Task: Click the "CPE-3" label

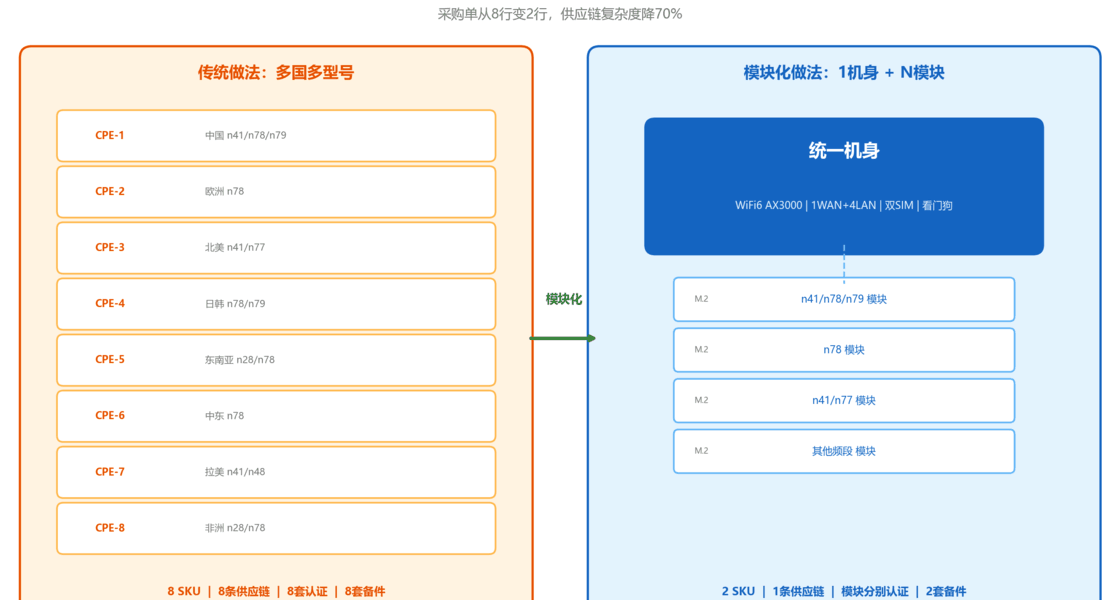Action: pyautogui.click(x=110, y=247)
